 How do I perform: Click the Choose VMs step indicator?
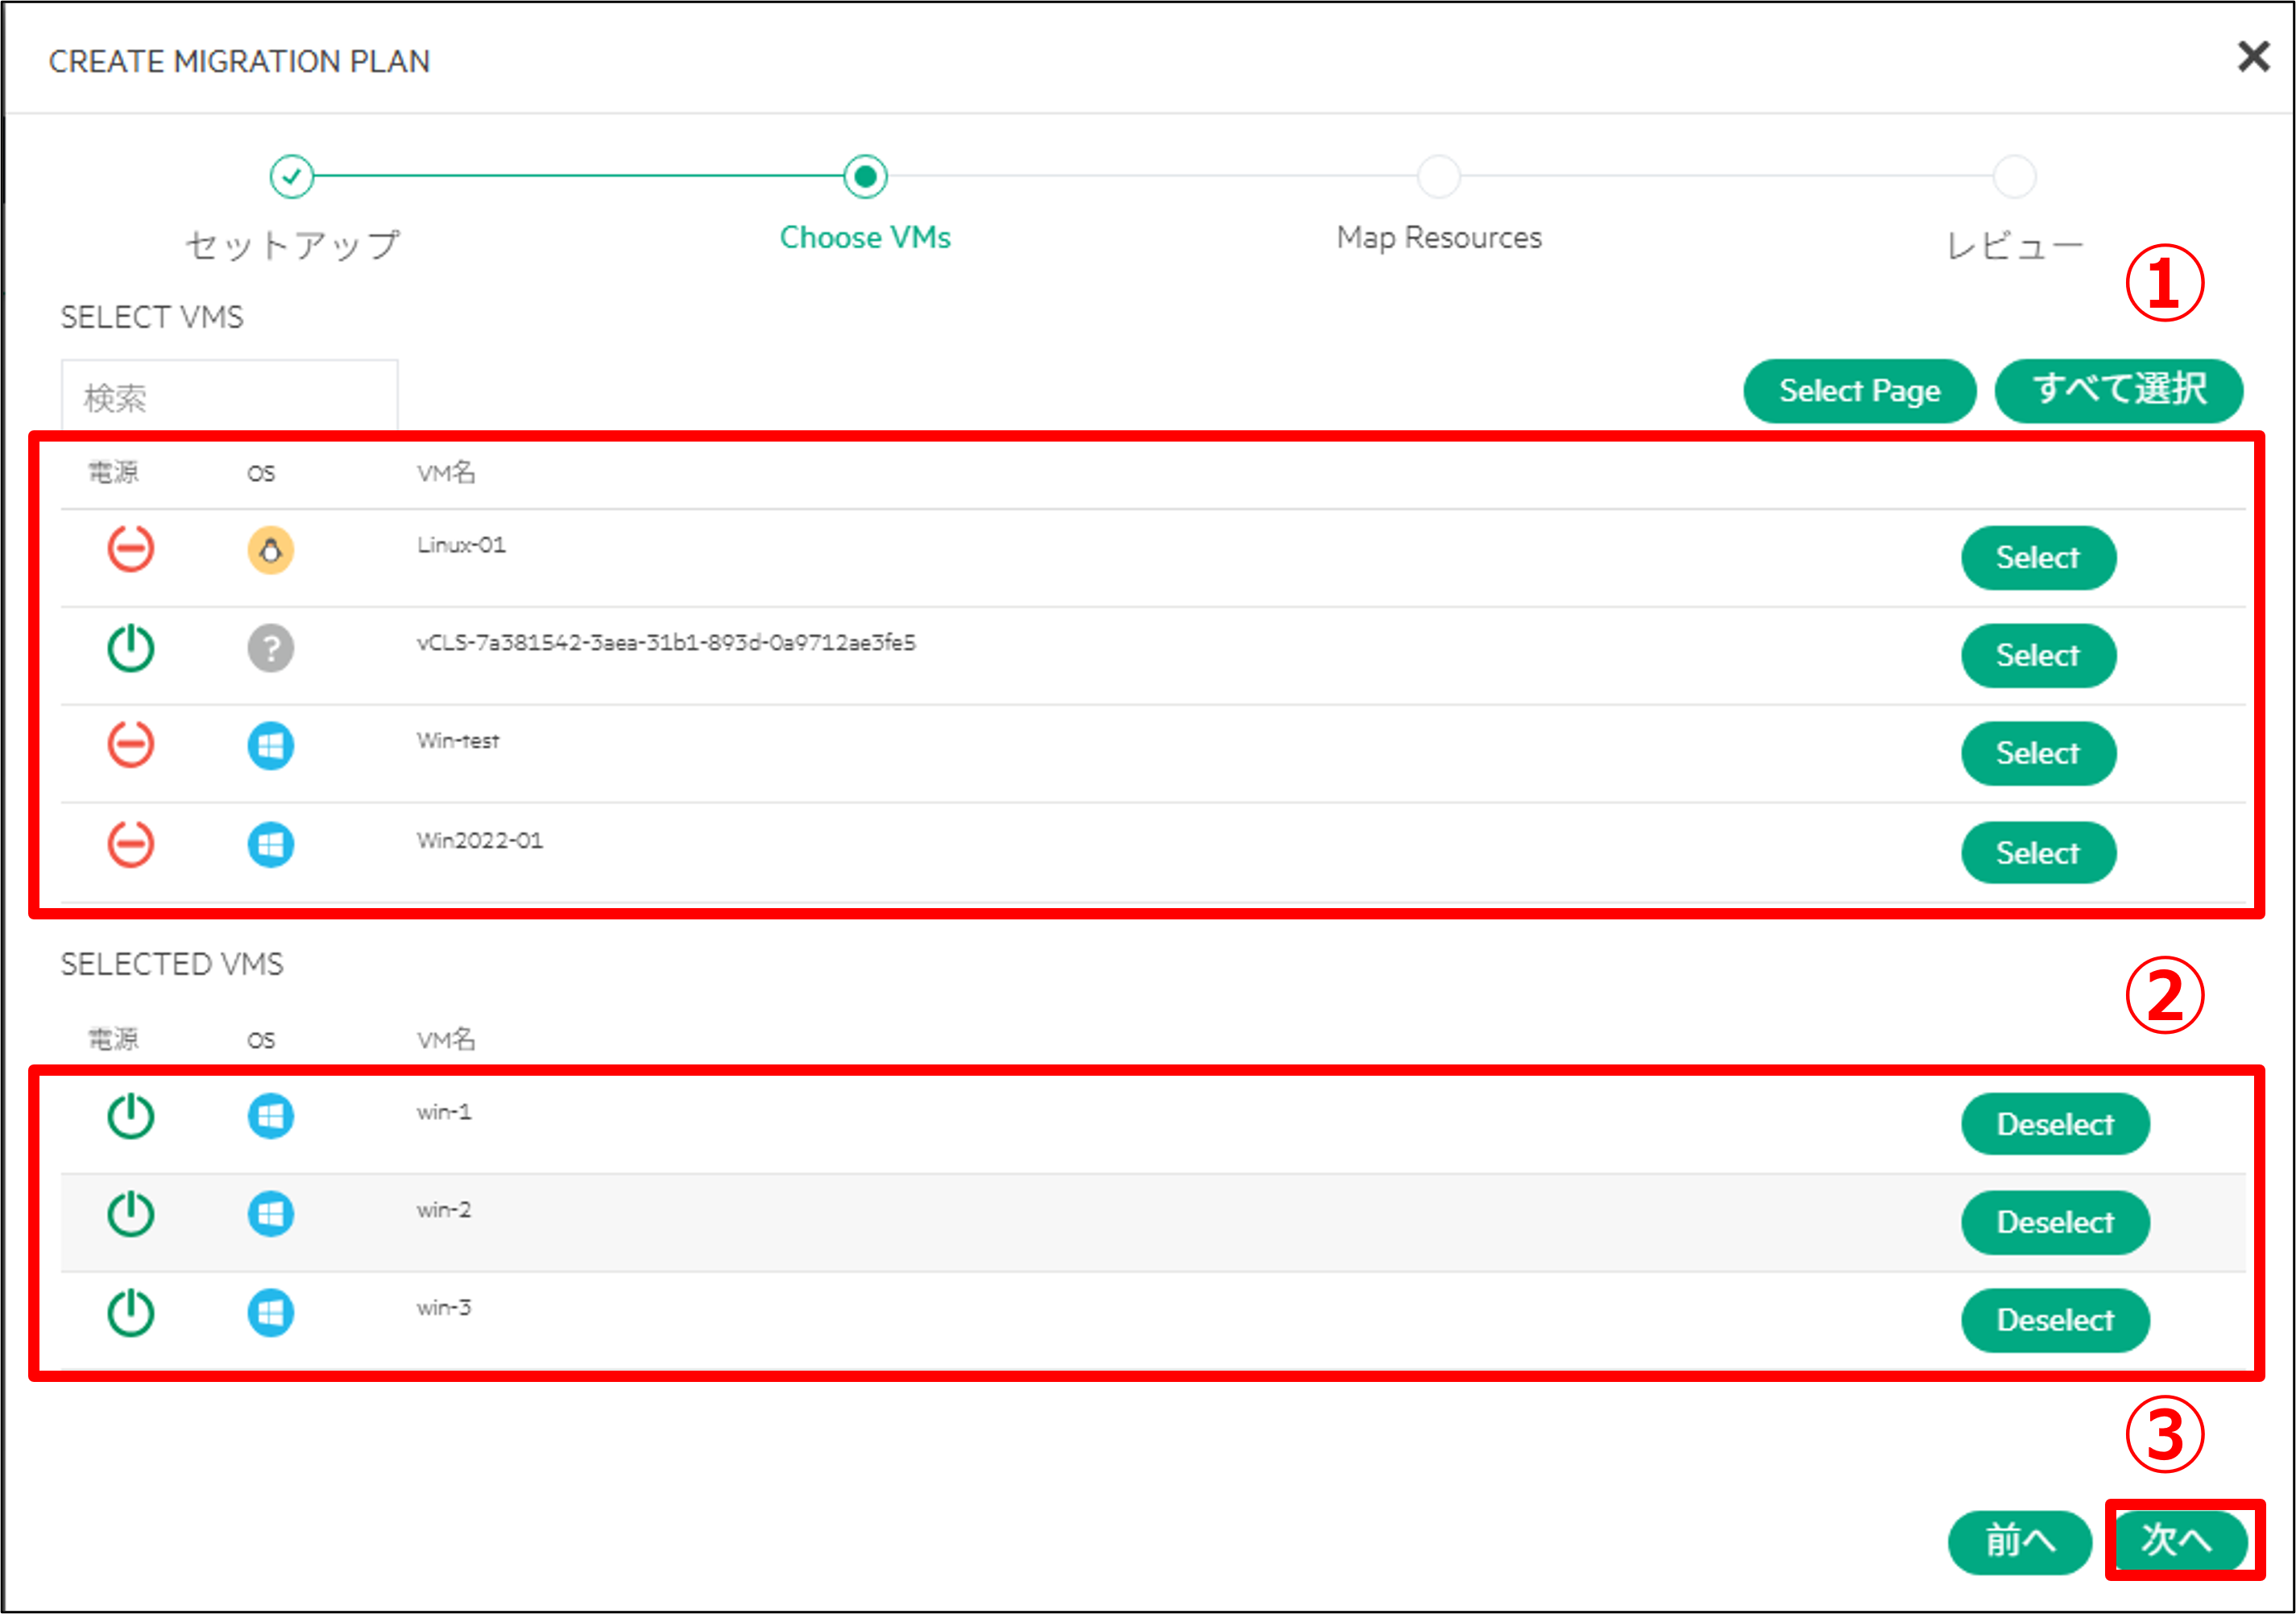[x=865, y=177]
